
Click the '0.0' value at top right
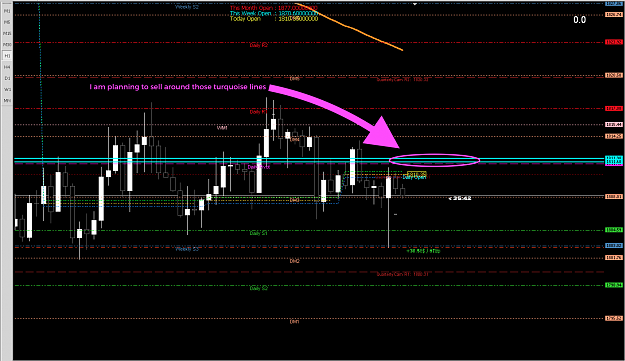[x=580, y=20]
